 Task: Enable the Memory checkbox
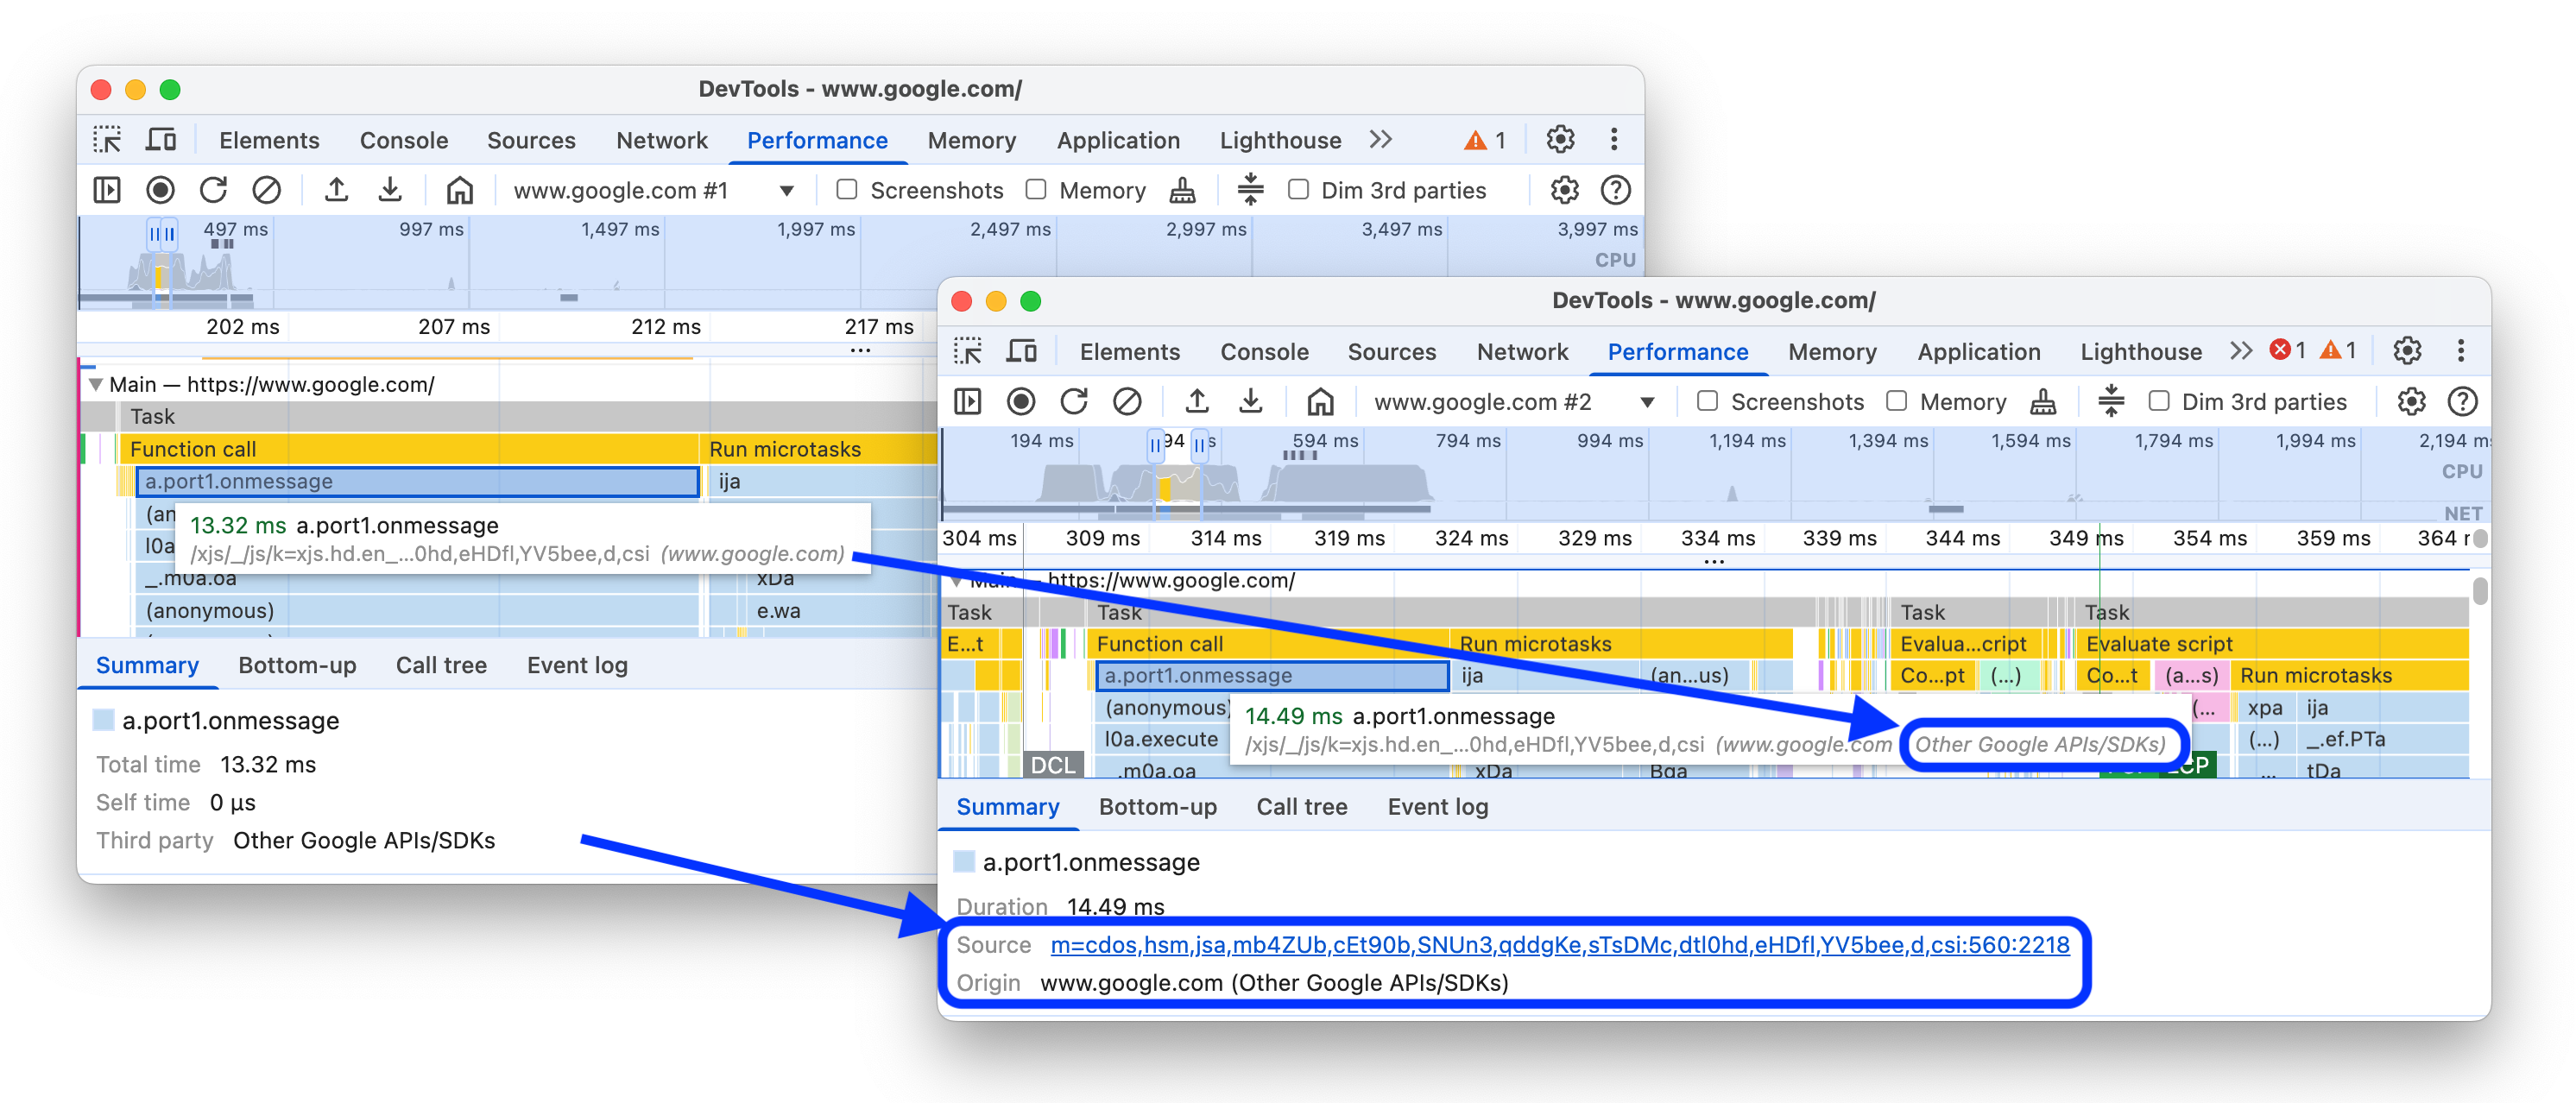pos(1036,190)
